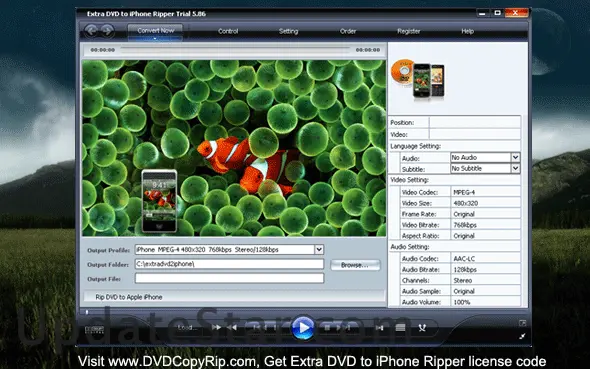This screenshot has height=369, width=590.
Task: Click the top time seek bar
Action: [235, 50]
